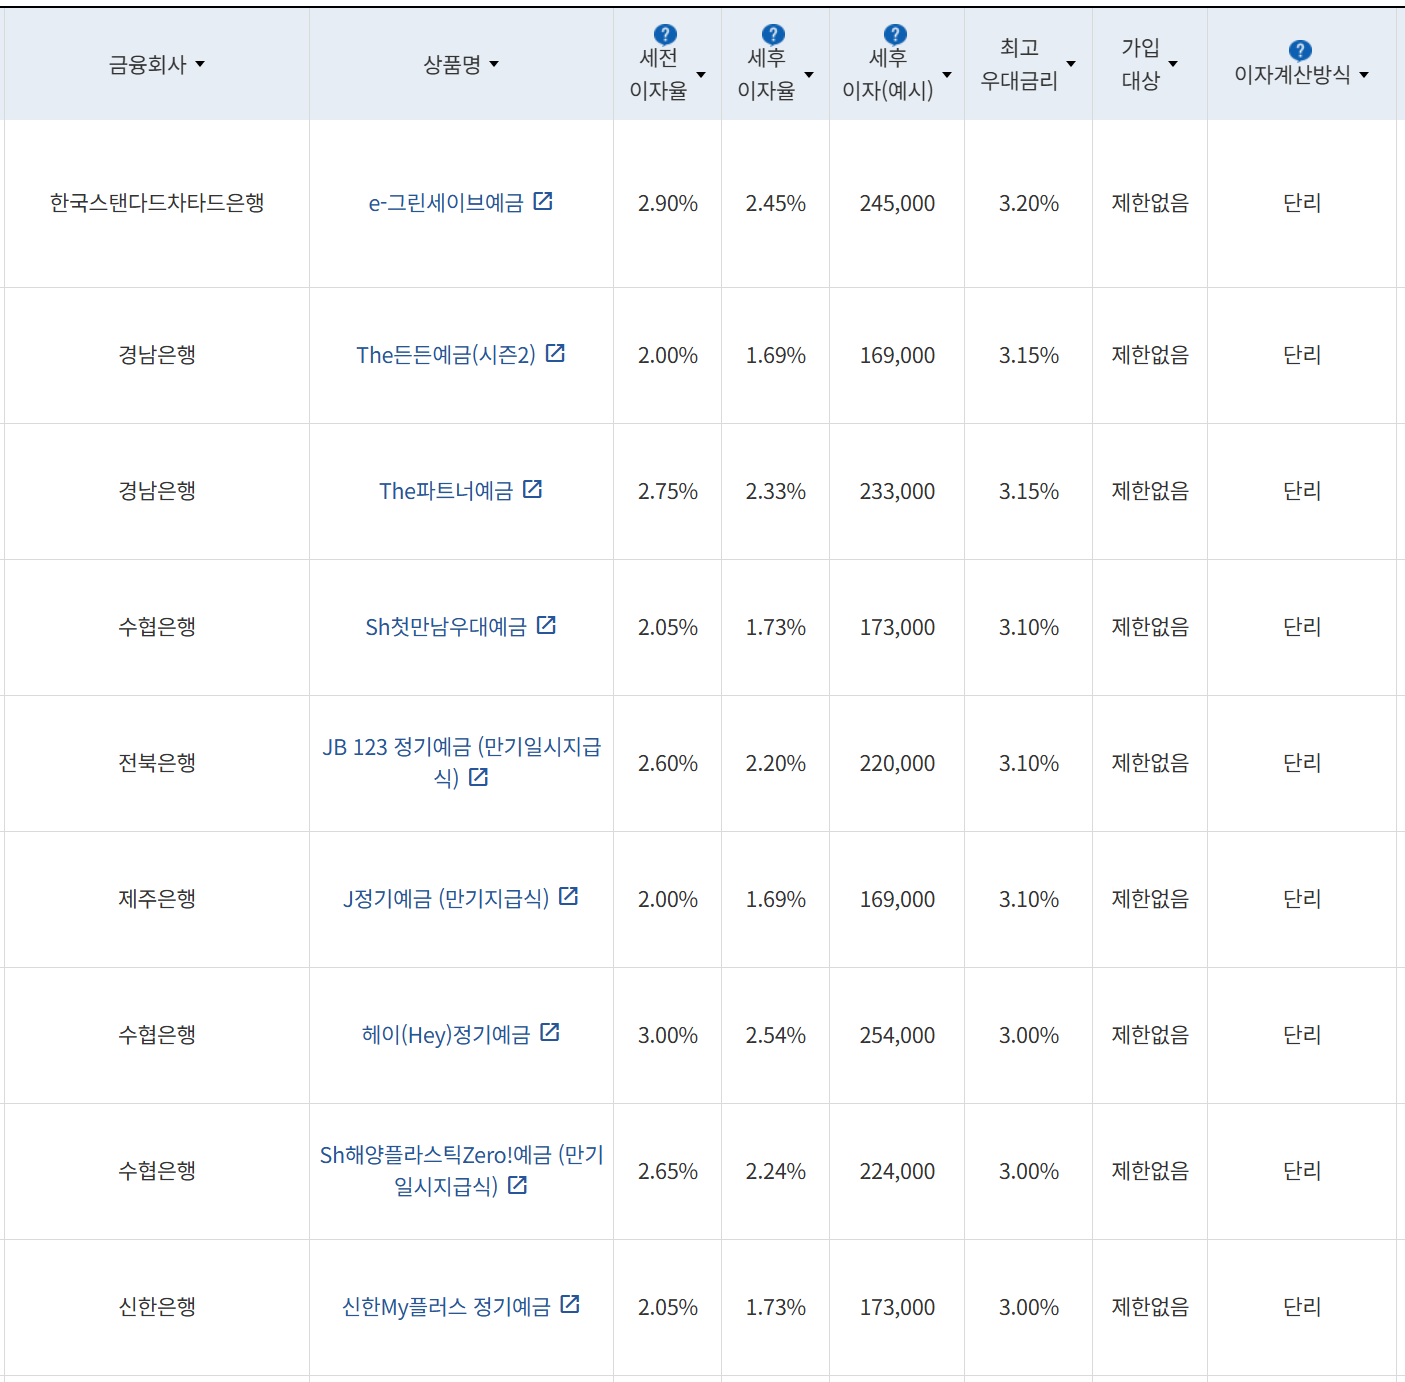
Task: Click the external link icon beside Sh첫만남우대예금
Action: tap(546, 625)
